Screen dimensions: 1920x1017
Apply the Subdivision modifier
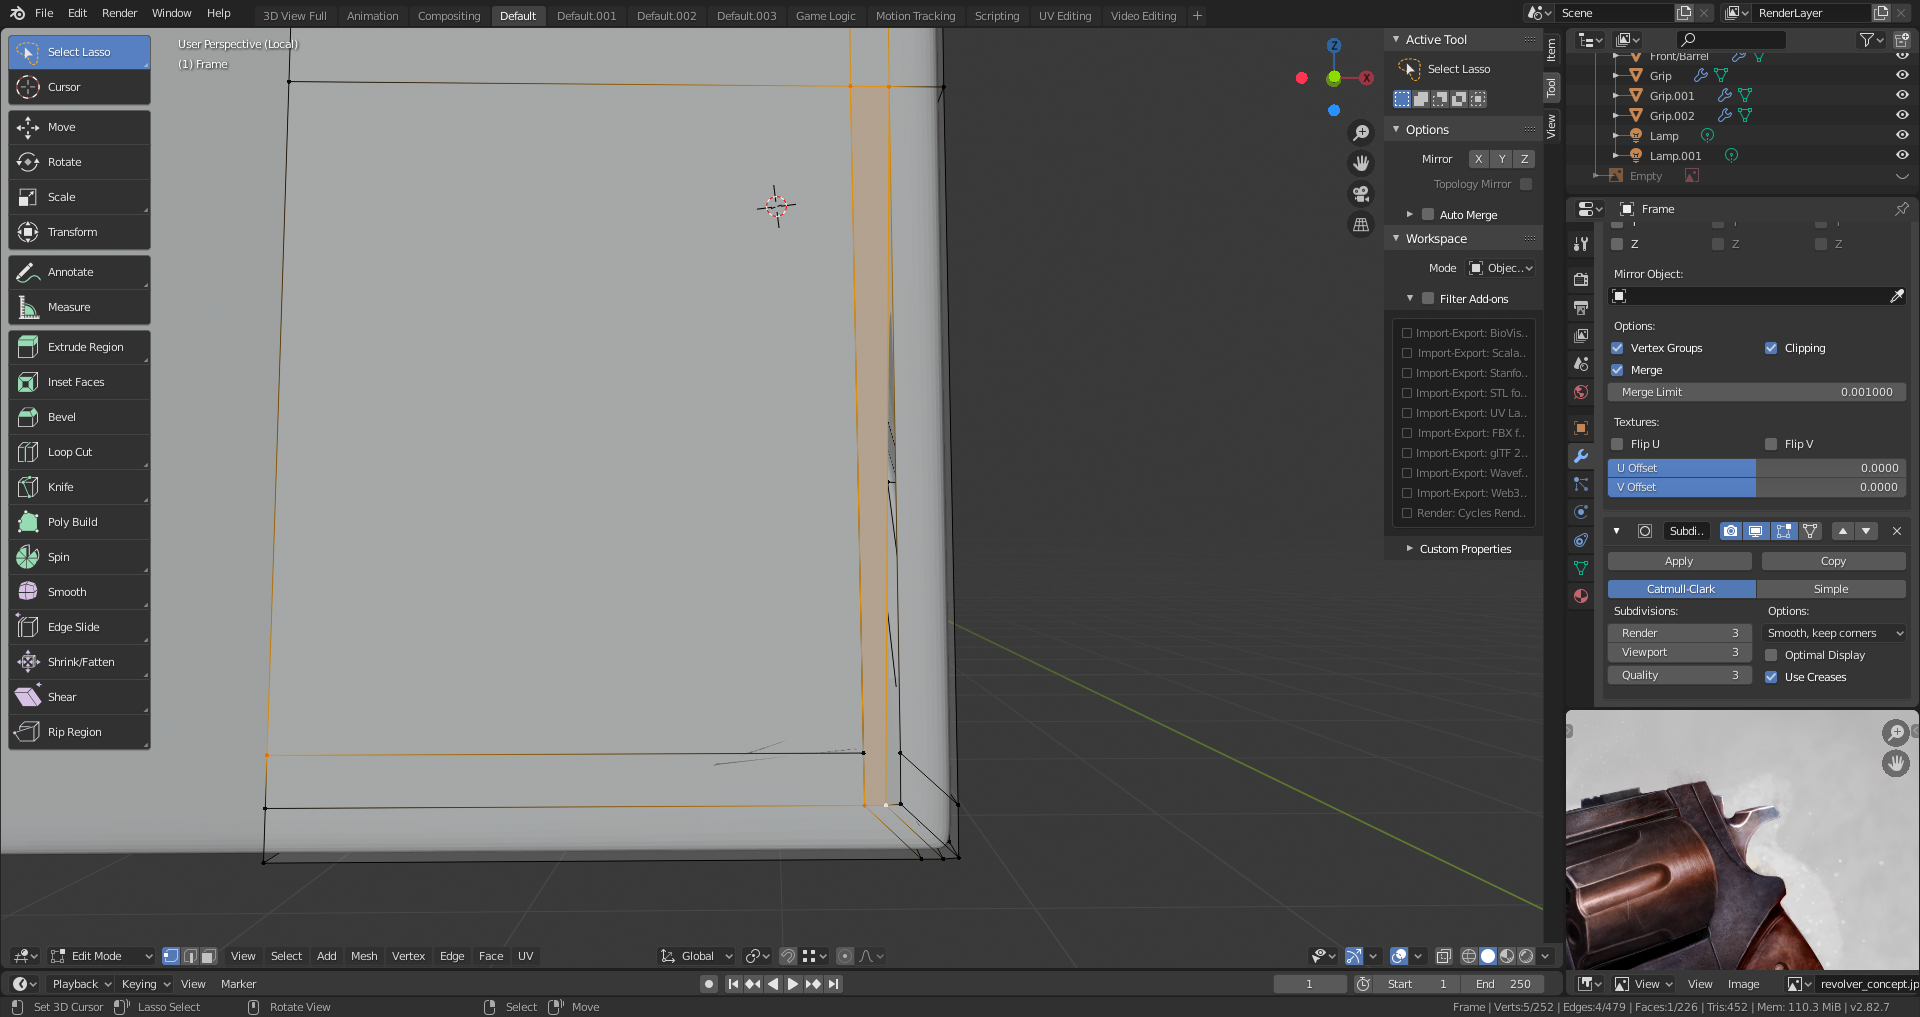pyautogui.click(x=1678, y=561)
